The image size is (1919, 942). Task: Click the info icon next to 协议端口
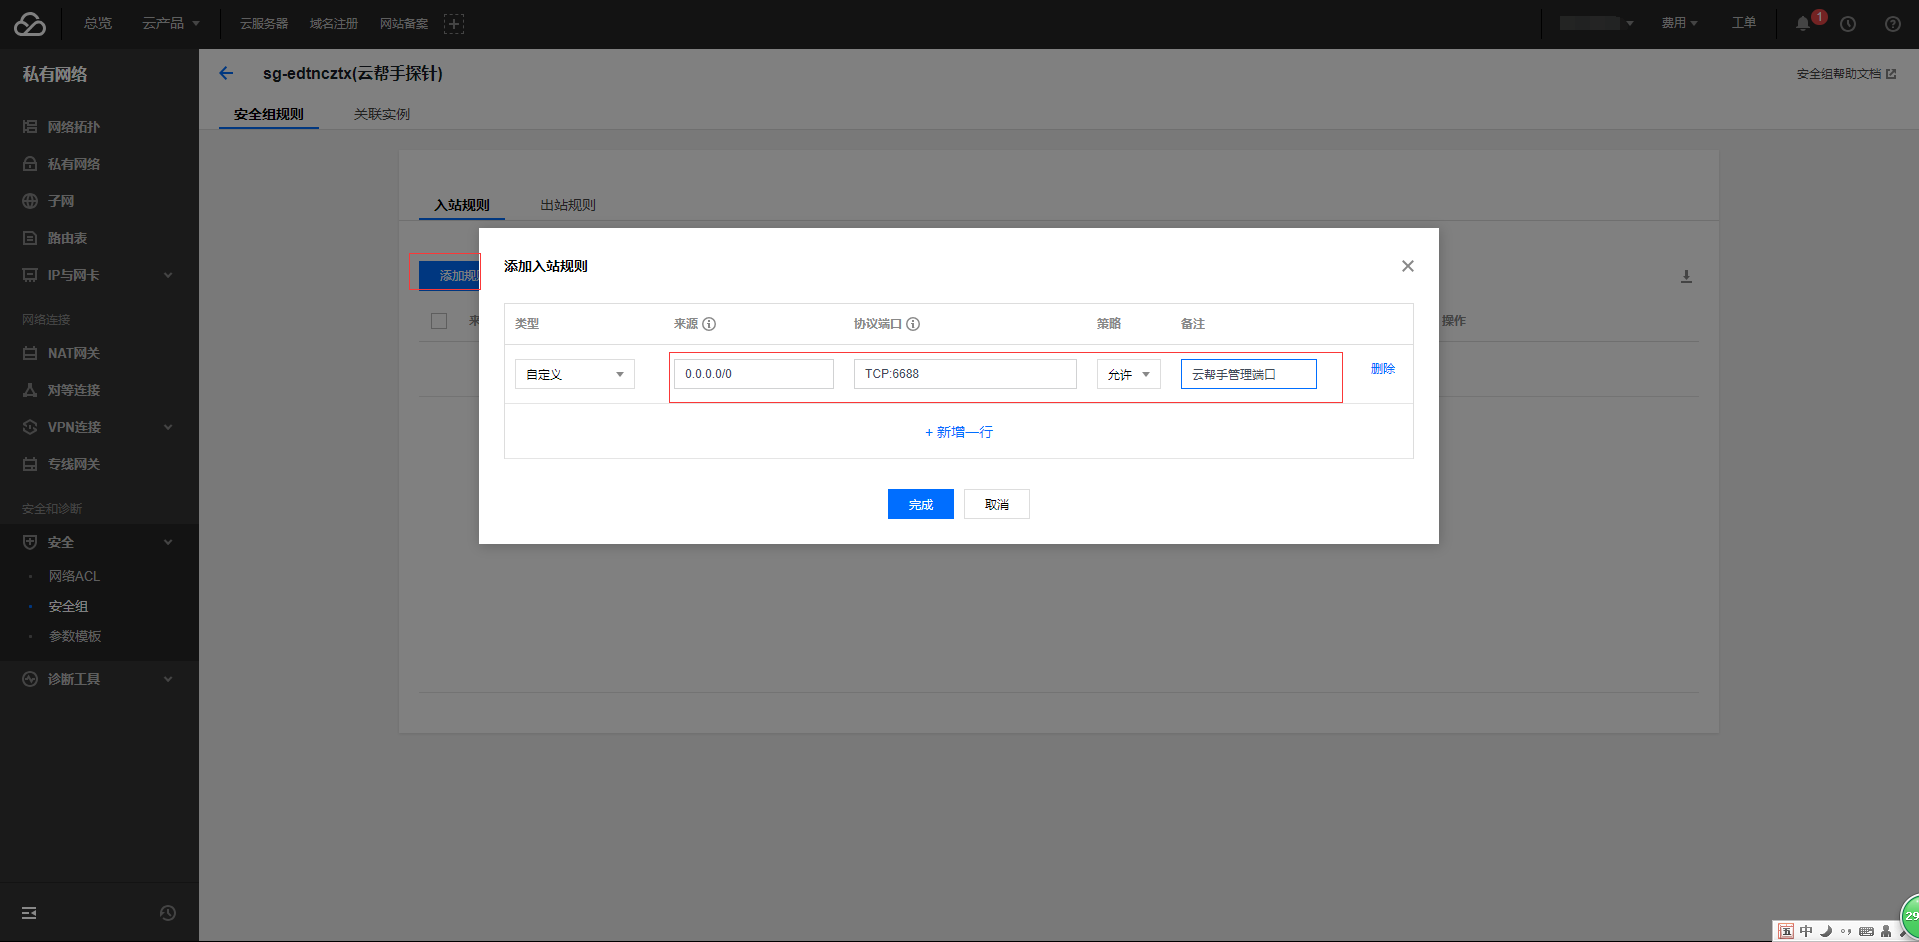[x=913, y=324]
